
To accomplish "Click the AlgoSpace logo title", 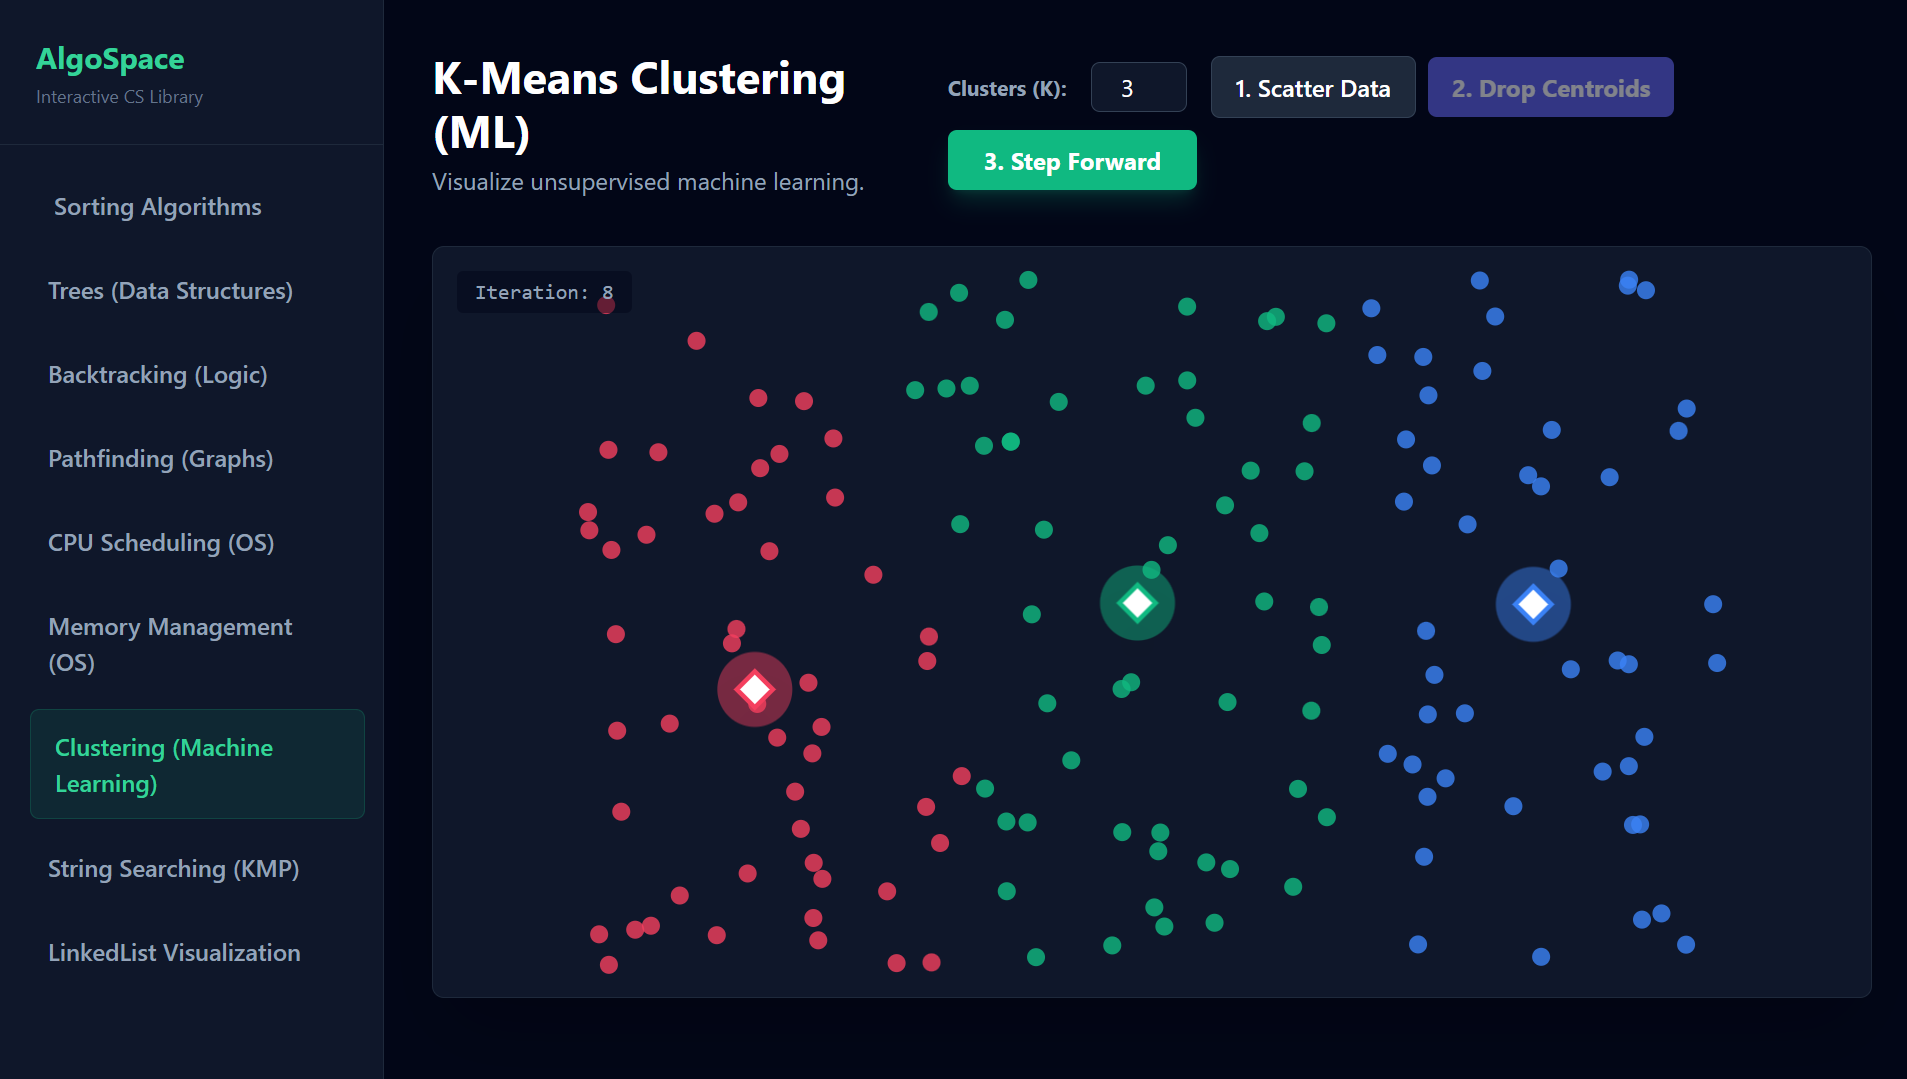I will click(110, 59).
